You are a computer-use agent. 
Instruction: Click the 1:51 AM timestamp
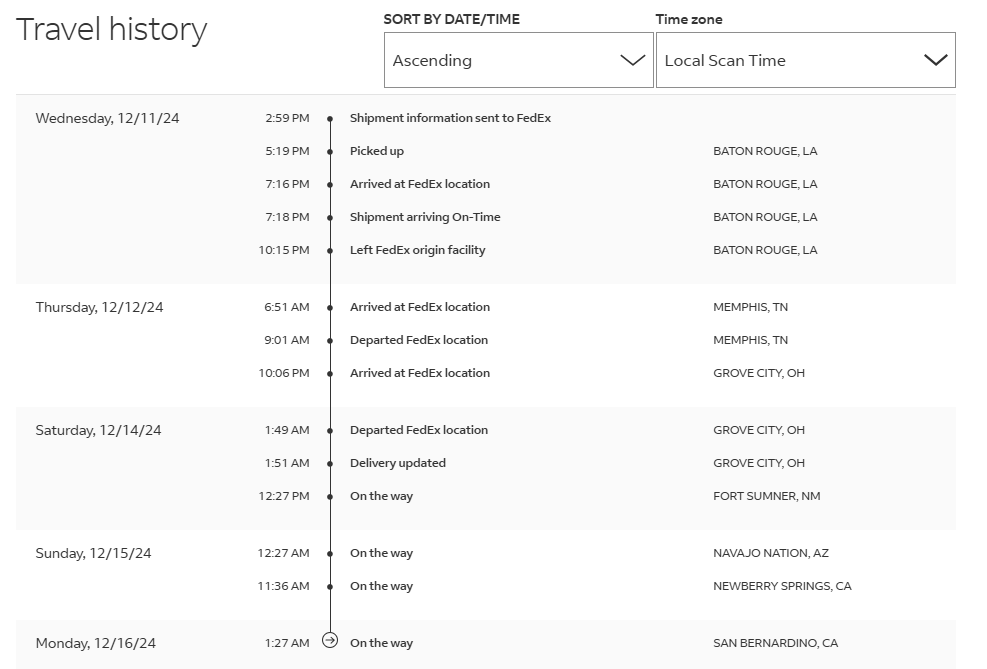(287, 463)
